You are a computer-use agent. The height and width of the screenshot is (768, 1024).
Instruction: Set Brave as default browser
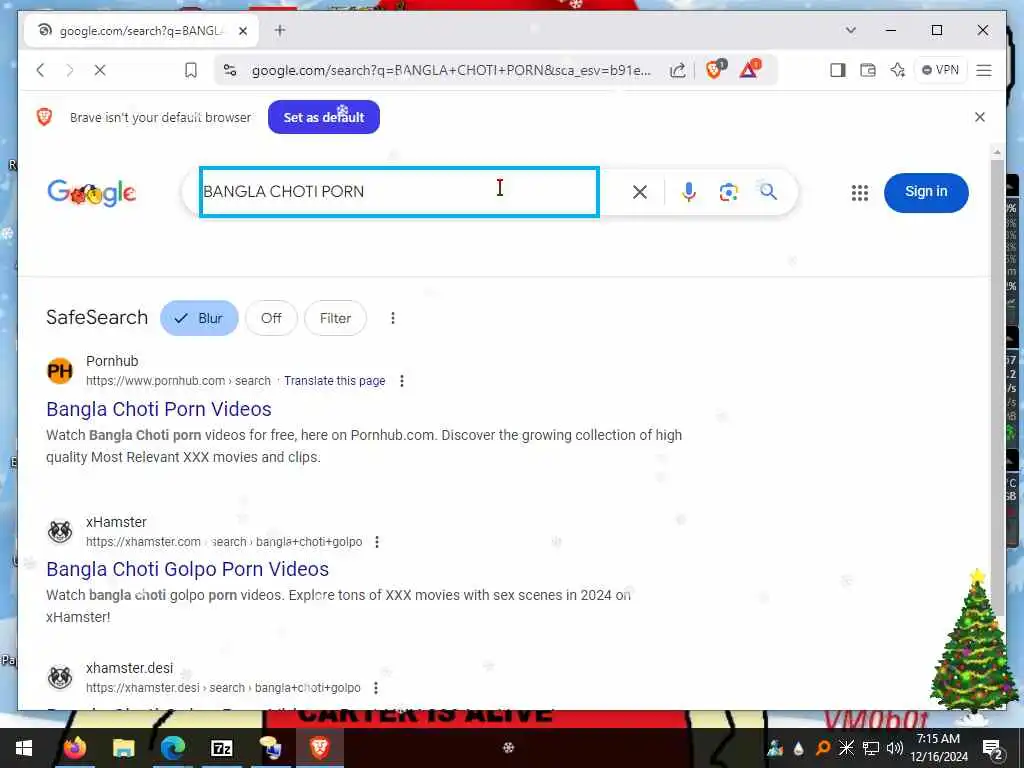pos(324,117)
